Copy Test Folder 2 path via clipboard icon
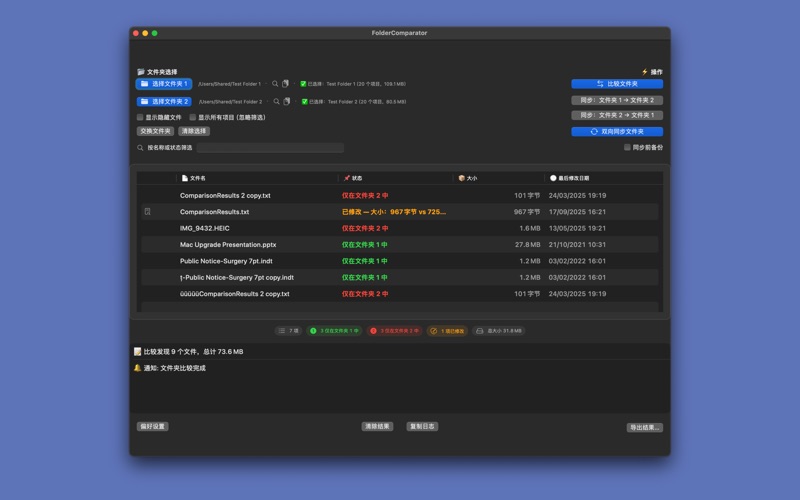Image resolution: width=800 pixels, height=500 pixels. point(287,102)
